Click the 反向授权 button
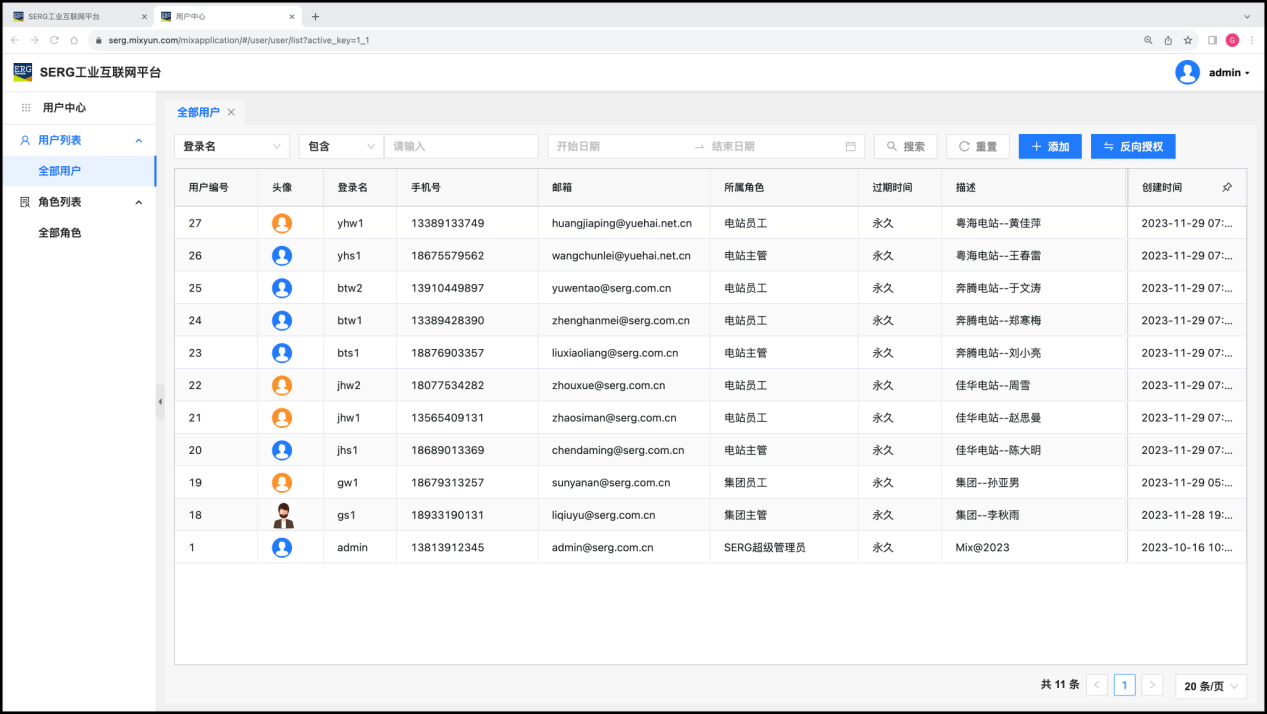Screen dimensions: 1267x714 pyautogui.click(x=1133, y=146)
